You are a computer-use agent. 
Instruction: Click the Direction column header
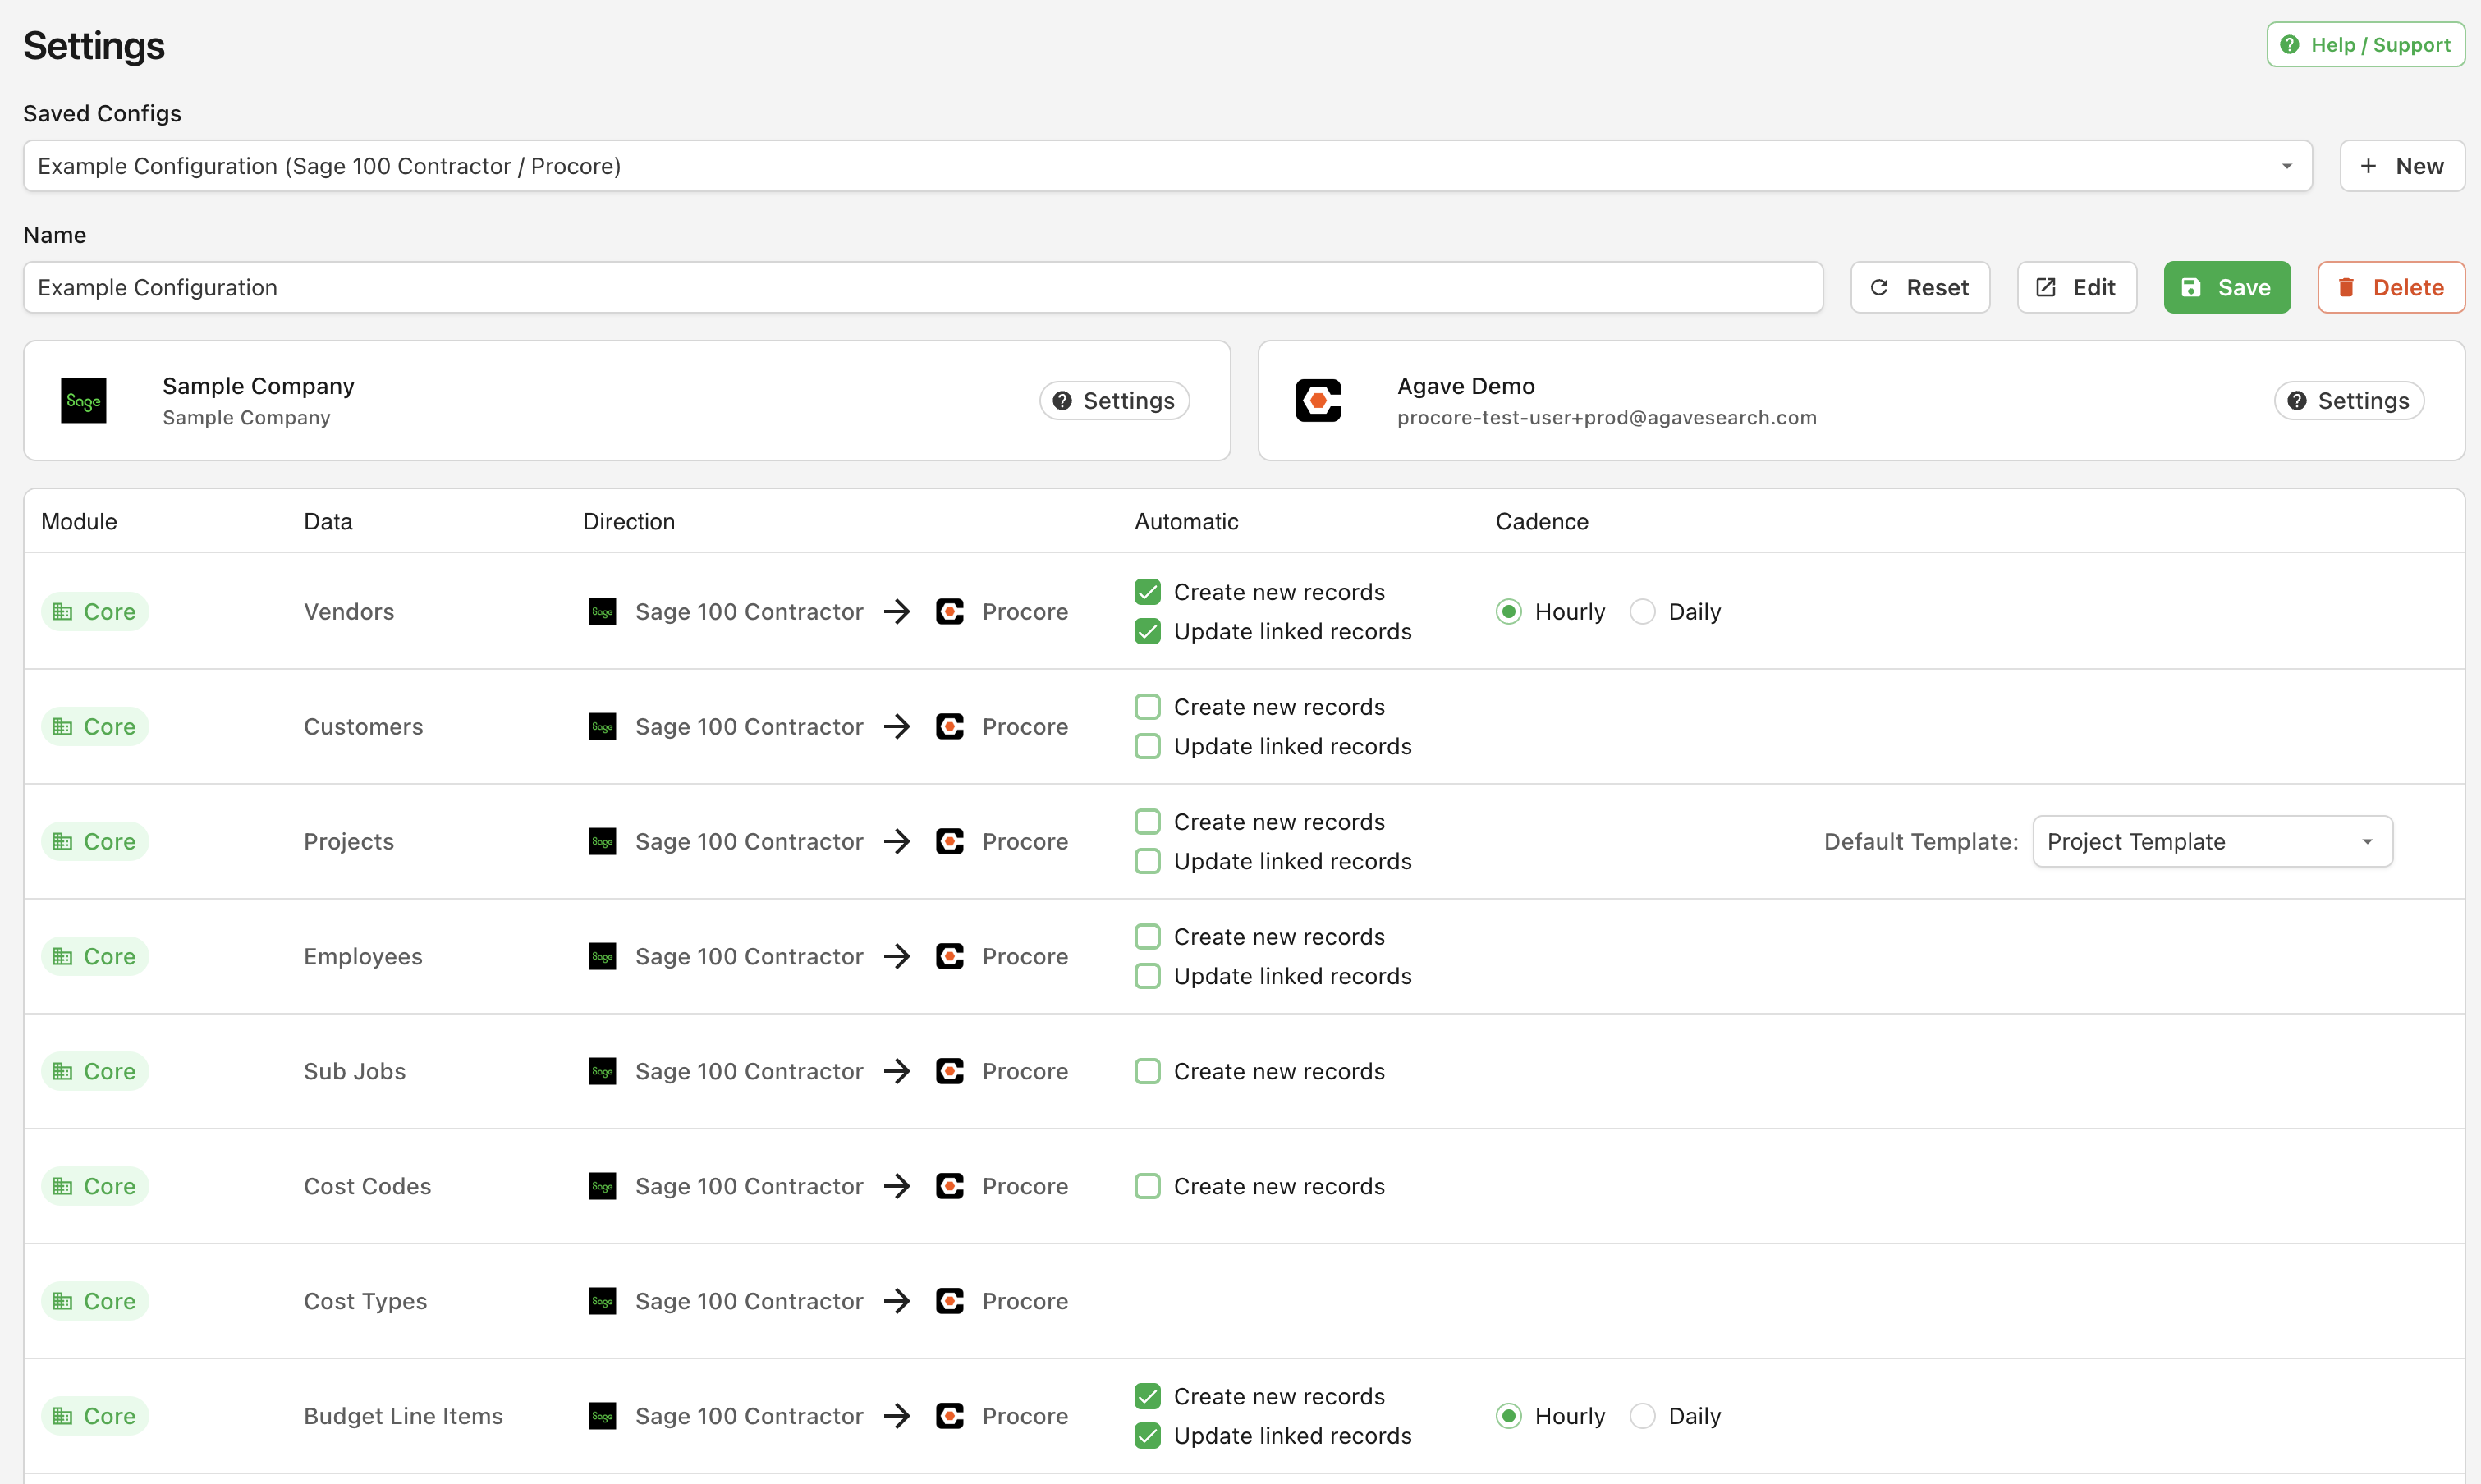click(629, 521)
